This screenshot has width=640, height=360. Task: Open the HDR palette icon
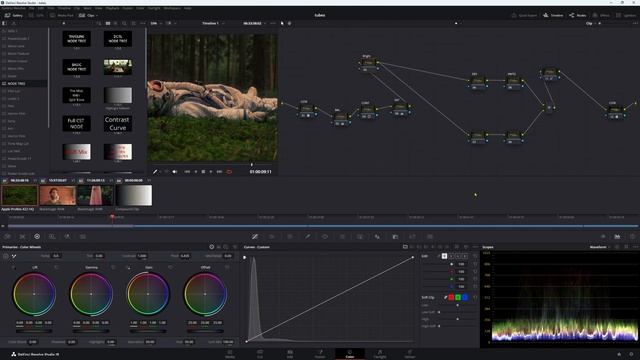(x=52, y=236)
